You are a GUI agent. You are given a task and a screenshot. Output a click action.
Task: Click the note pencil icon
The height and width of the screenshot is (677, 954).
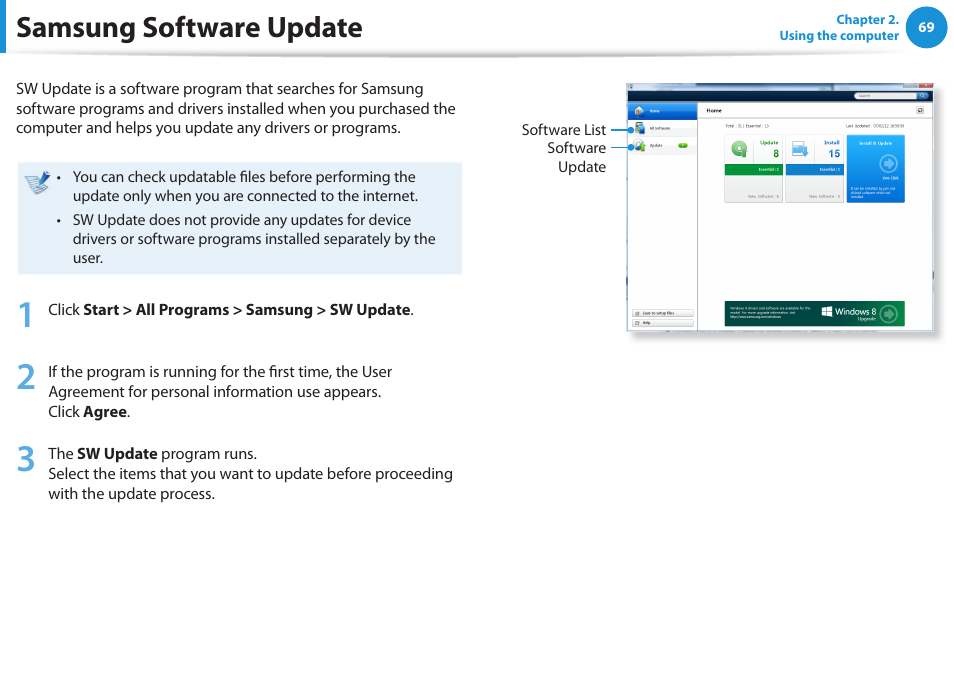[x=38, y=182]
